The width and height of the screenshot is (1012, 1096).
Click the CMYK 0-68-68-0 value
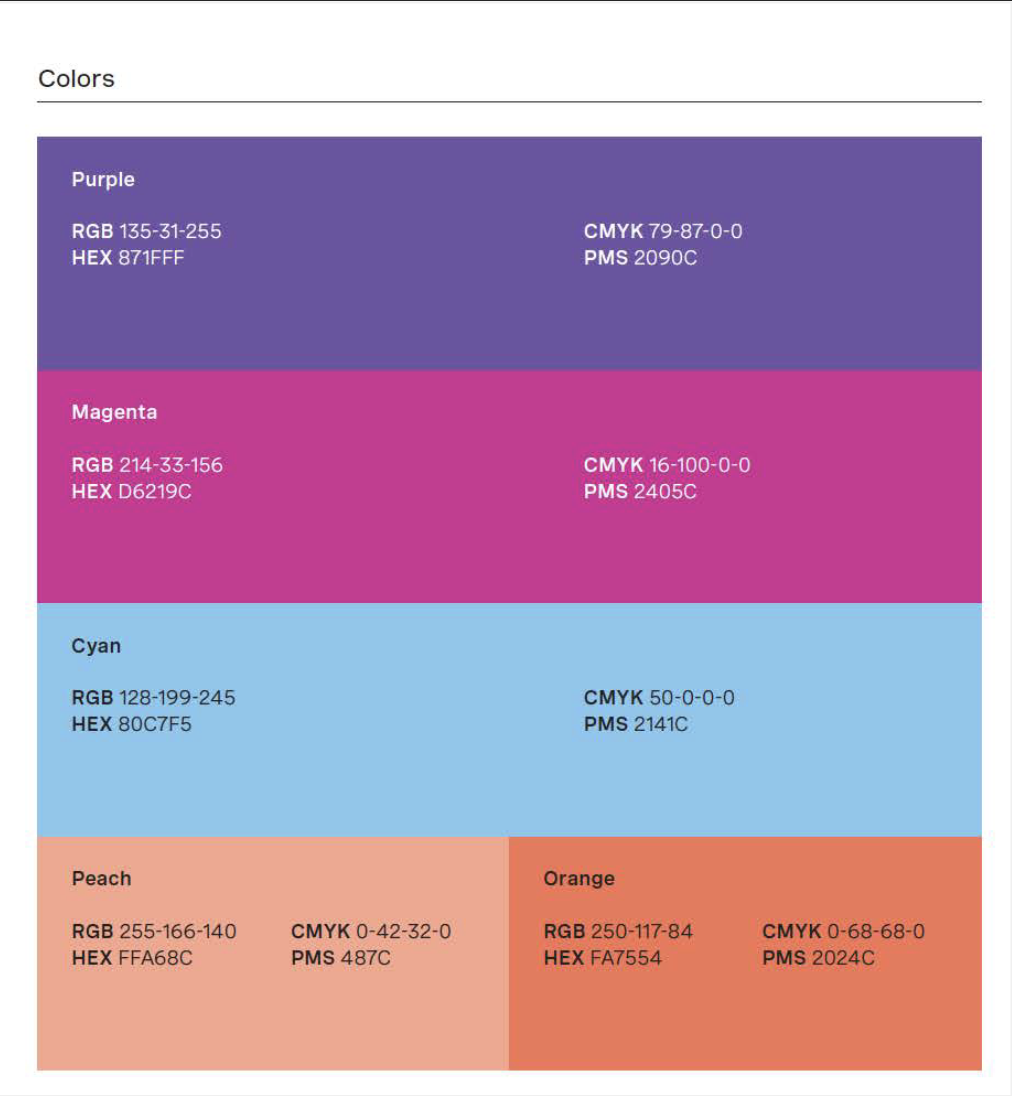pyautogui.click(x=844, y=931)
